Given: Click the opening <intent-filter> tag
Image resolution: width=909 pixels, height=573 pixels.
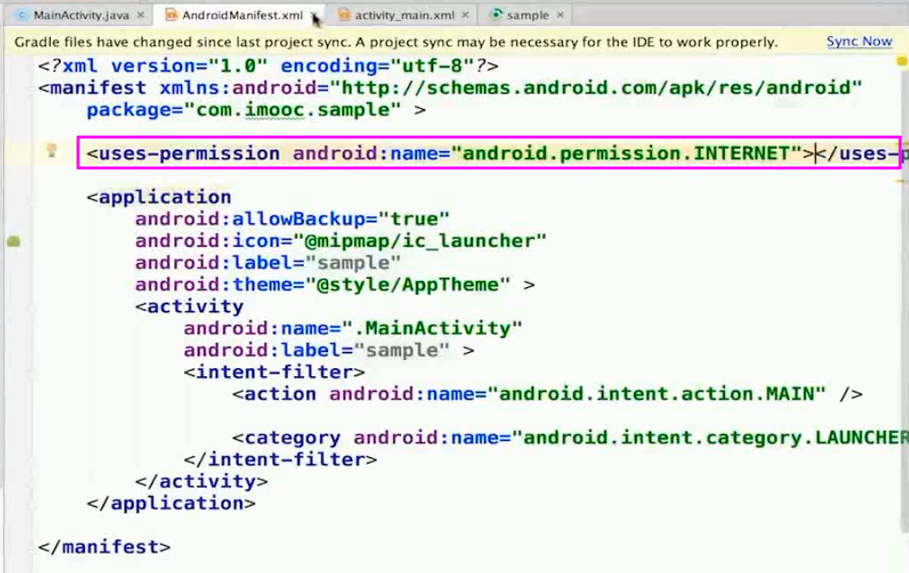Looking at the screenshot, I should click(274, 372).
